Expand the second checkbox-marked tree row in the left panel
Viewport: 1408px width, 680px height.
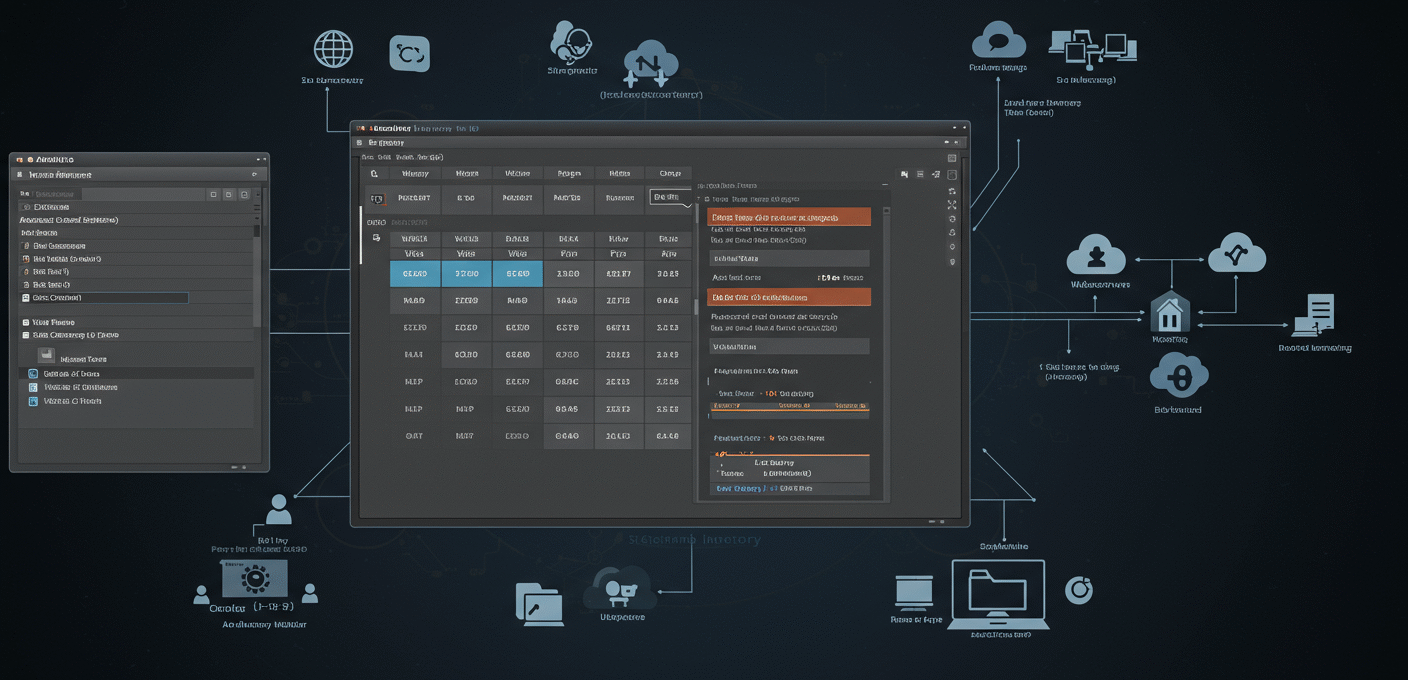[26, 336]
